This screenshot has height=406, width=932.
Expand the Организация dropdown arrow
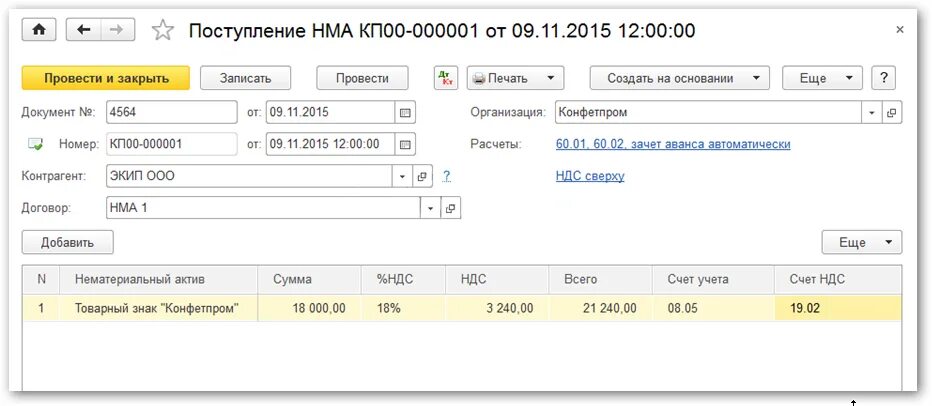point(872,113)
